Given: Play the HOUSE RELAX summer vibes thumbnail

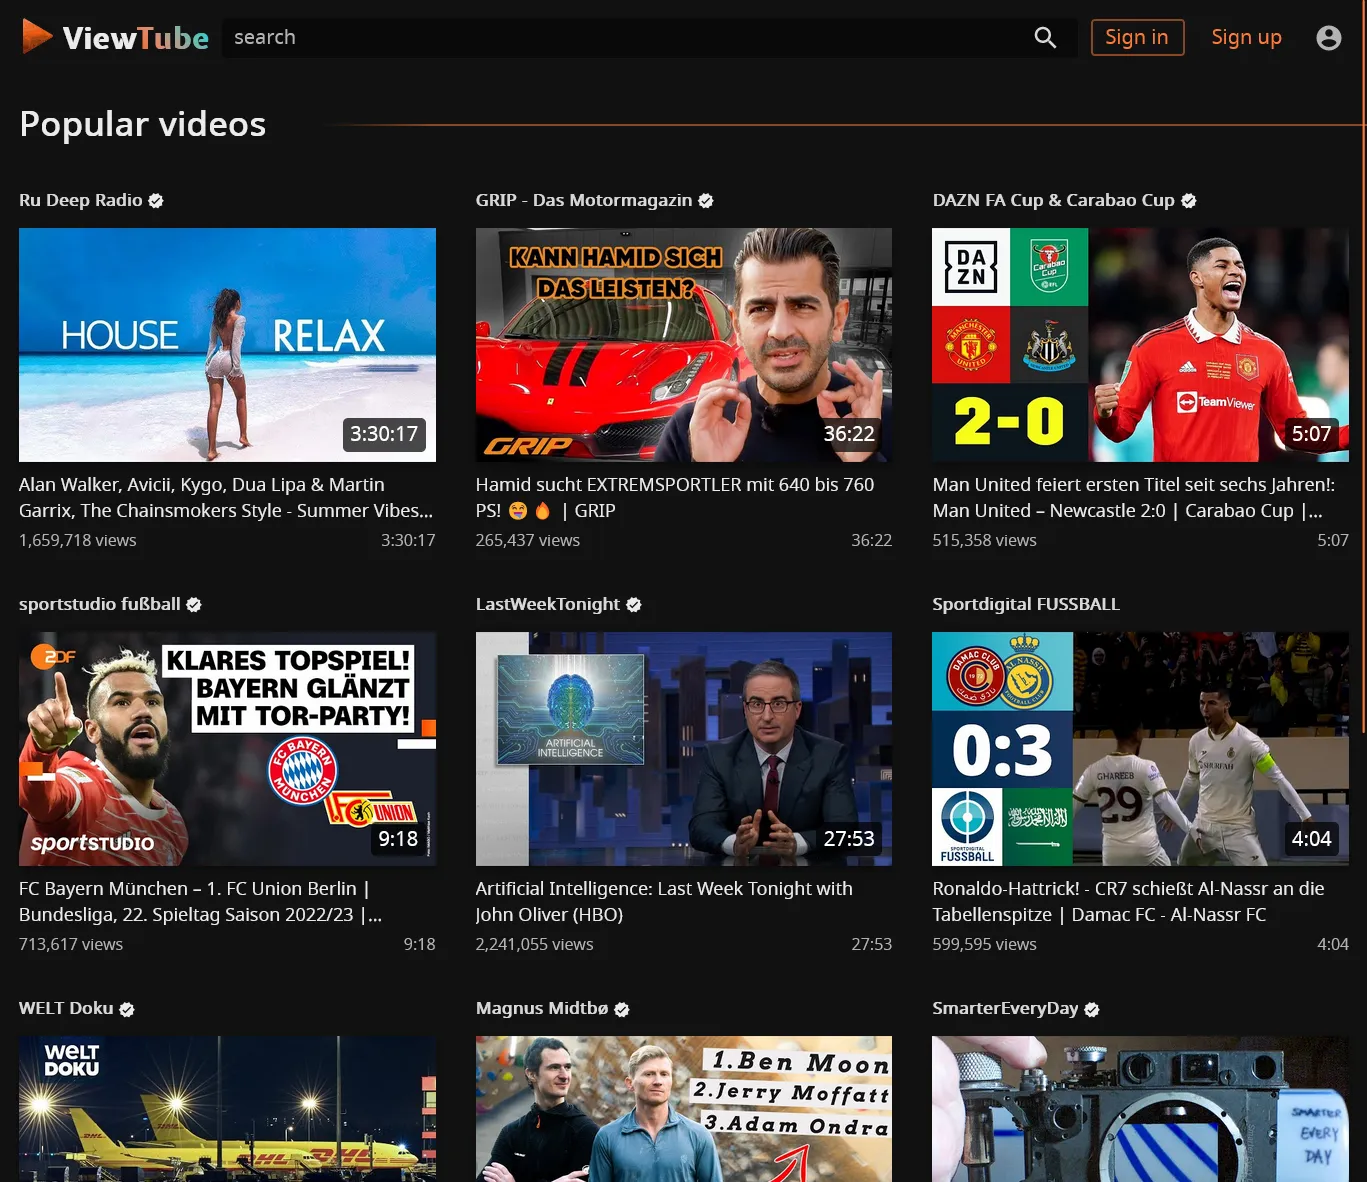Looking at the screenshot, I should point(227,345).
